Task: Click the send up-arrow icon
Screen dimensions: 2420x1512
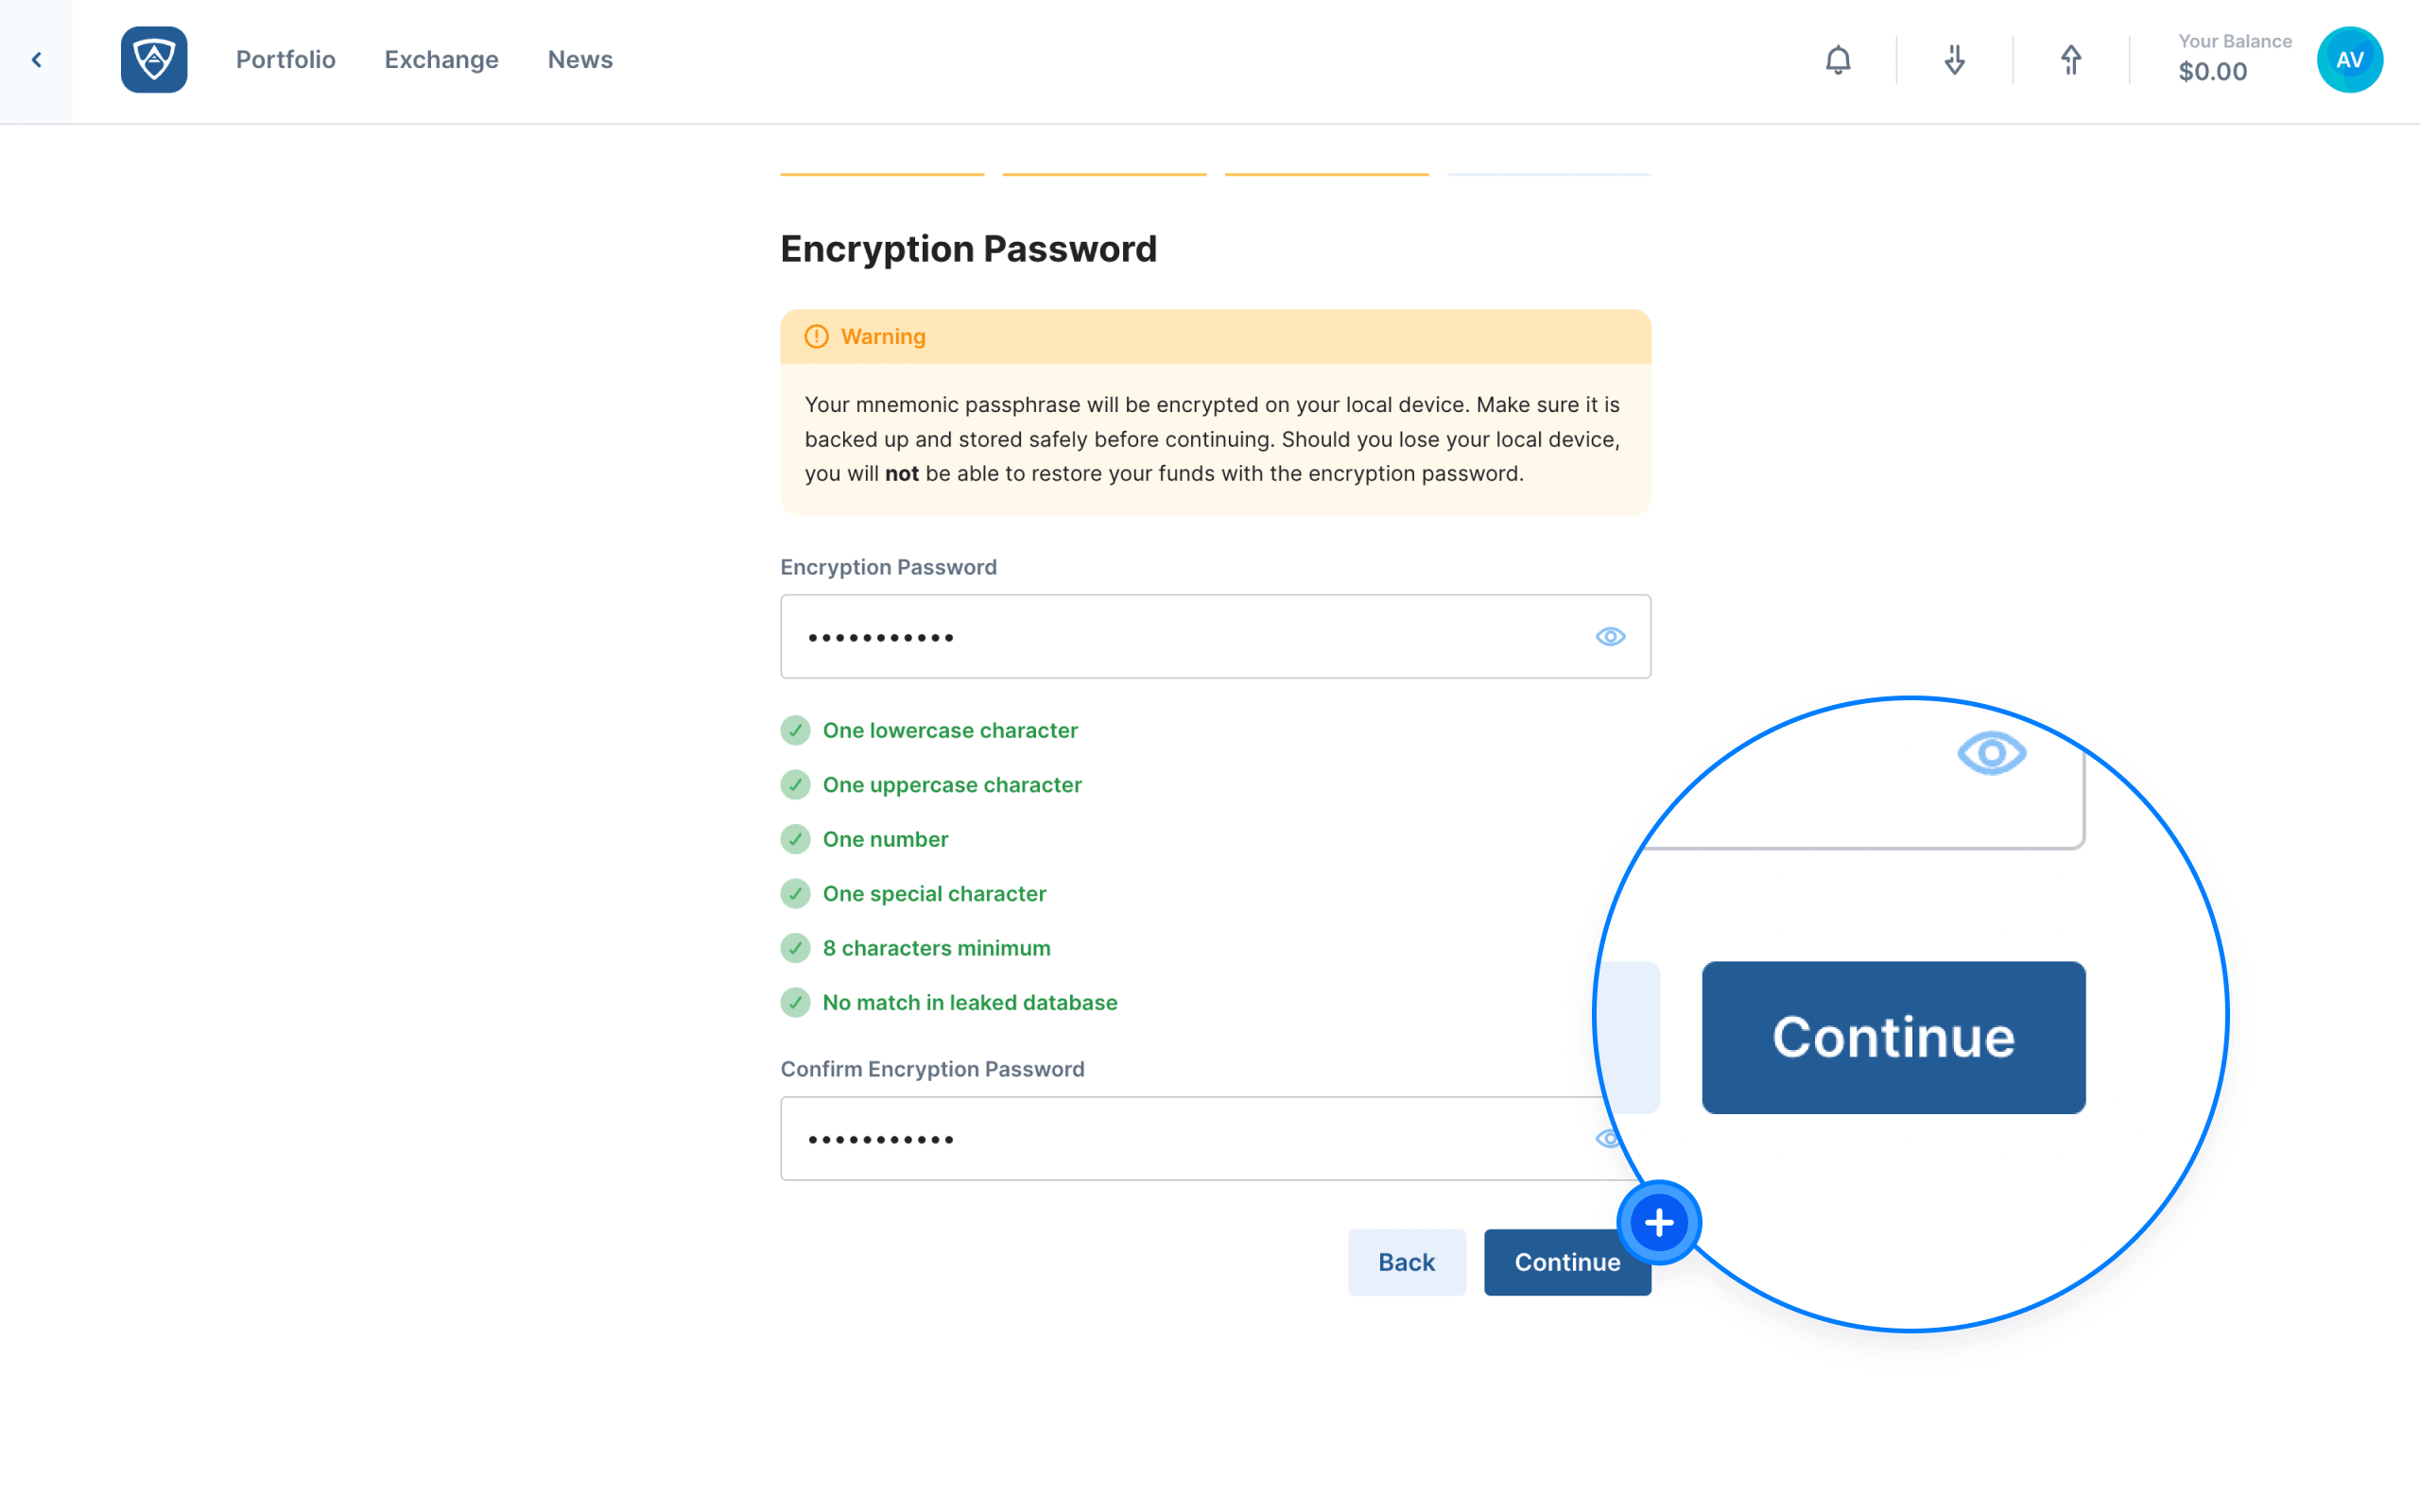Action: (2070, 60)
